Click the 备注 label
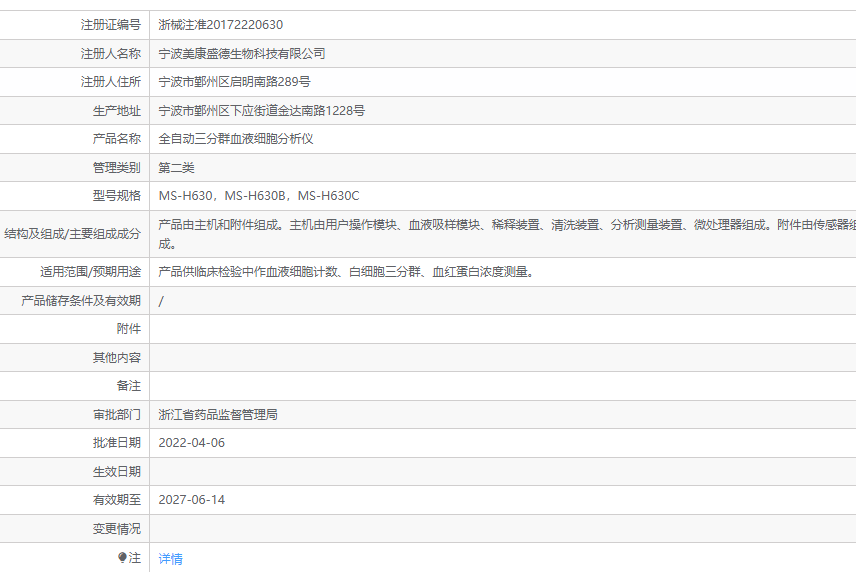The height and width of the screenshot is (572, 856). 129,386
